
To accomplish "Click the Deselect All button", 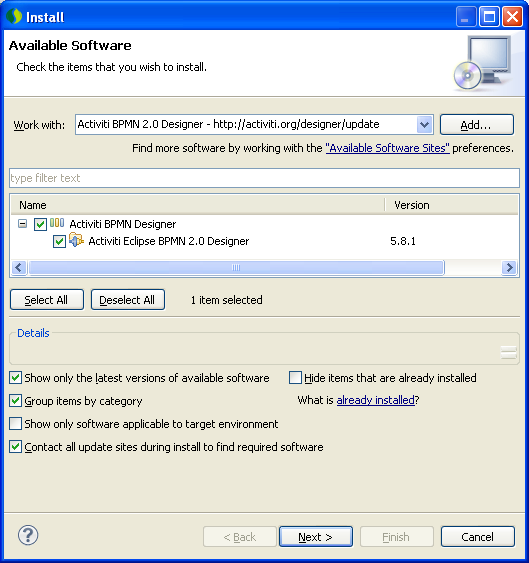I will pos(128,299).
